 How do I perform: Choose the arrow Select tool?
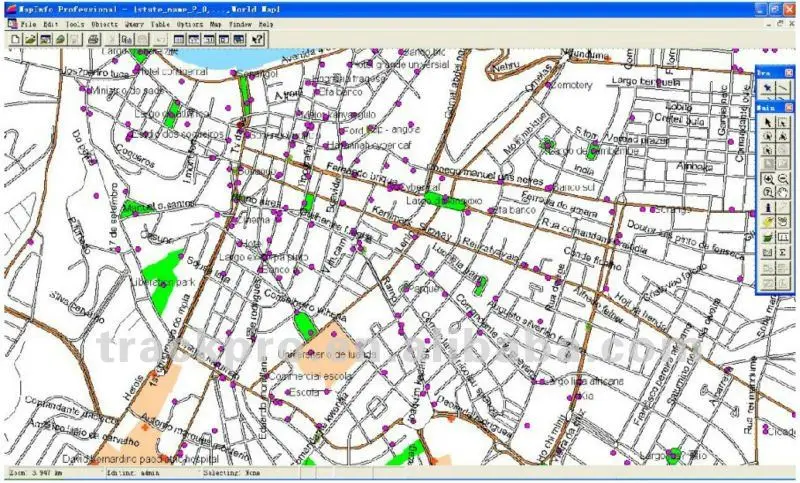click(x=768, y=122)
